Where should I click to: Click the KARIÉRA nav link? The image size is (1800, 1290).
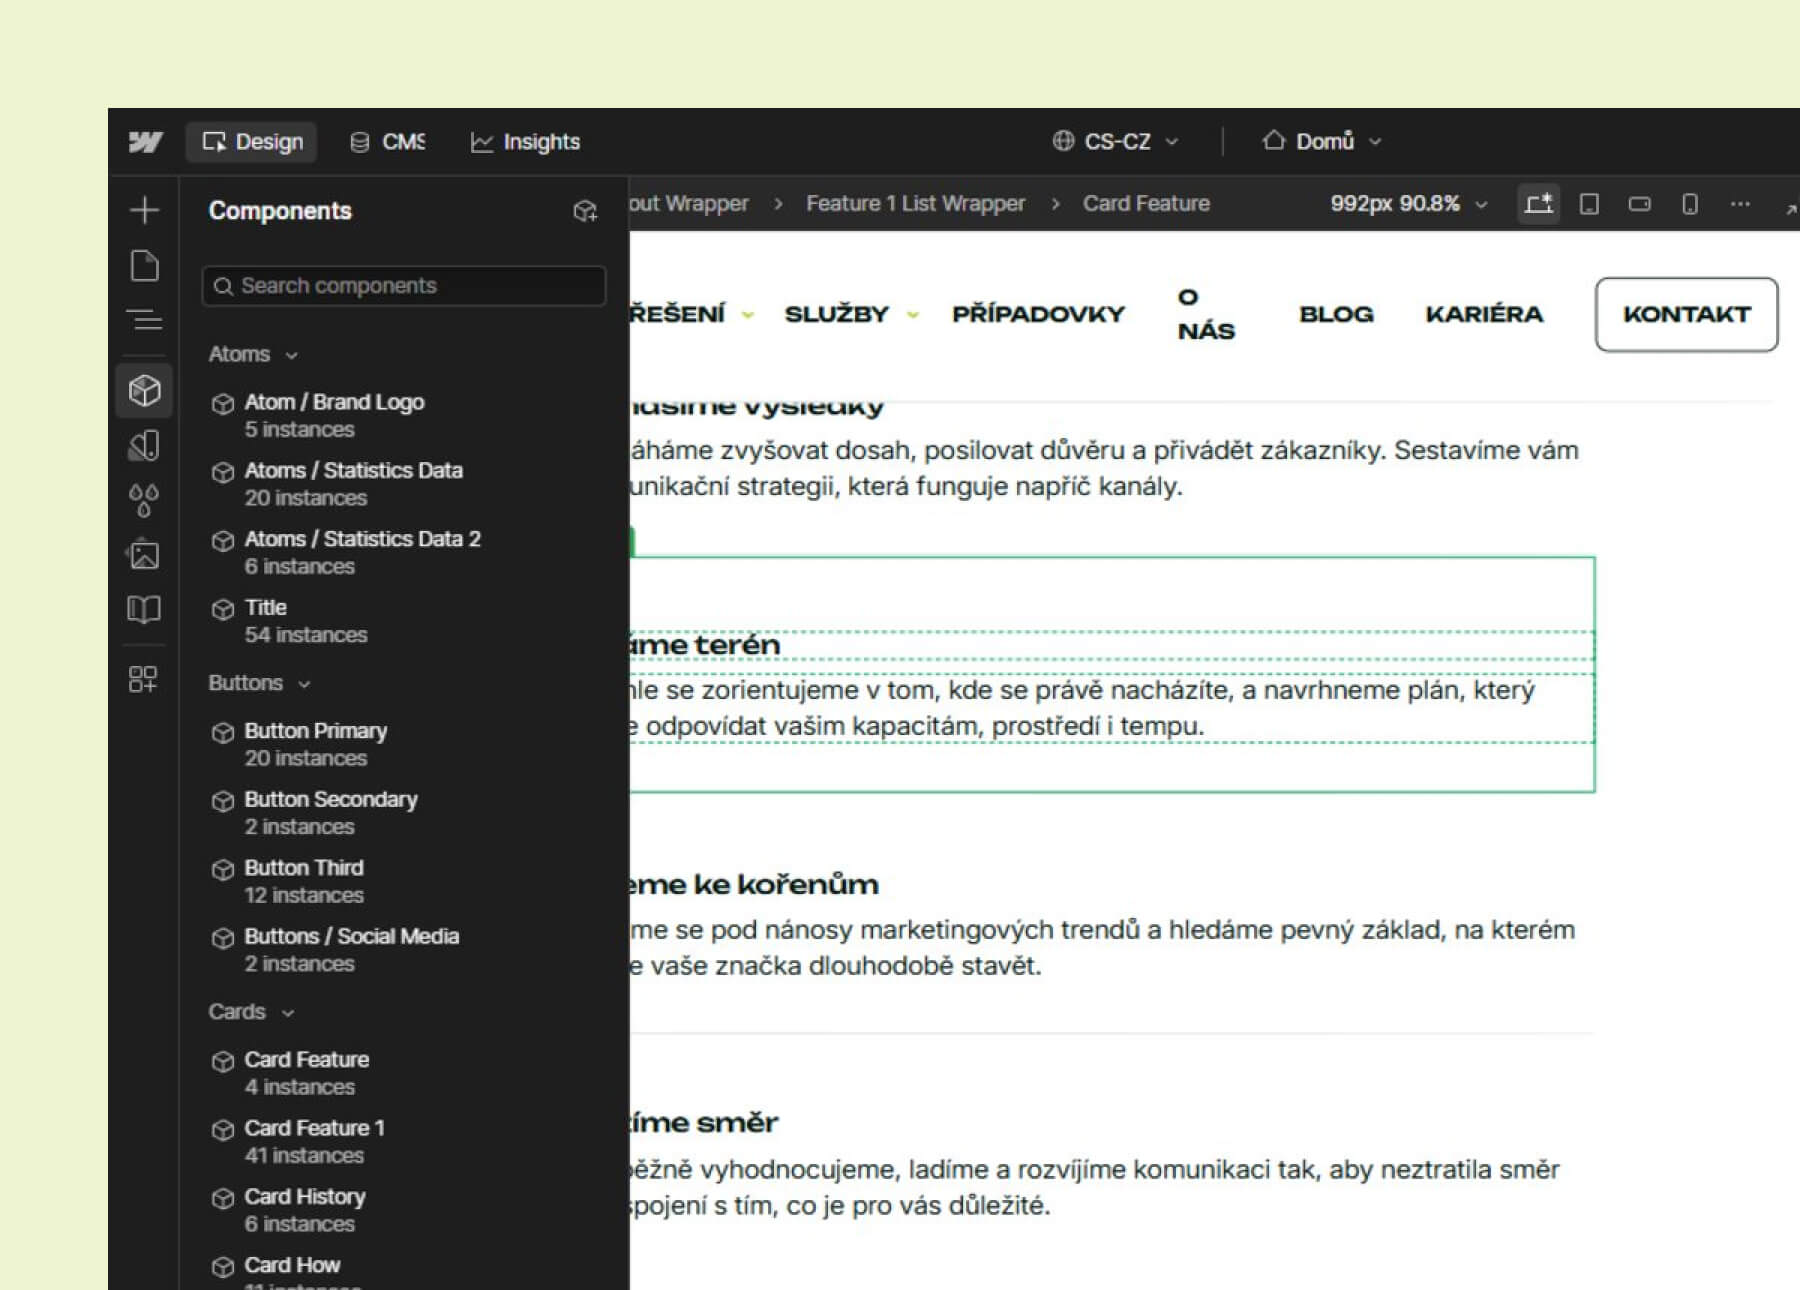click(1484, 314)
